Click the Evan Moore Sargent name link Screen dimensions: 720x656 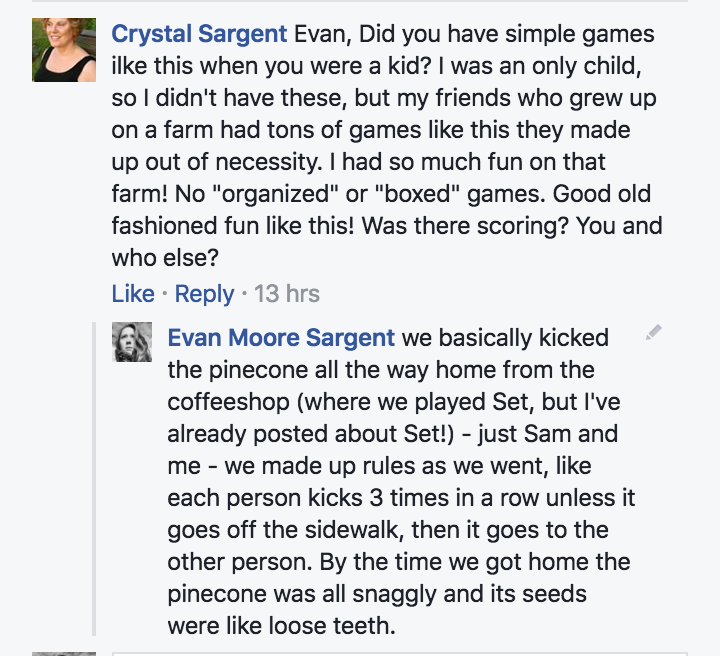(x=281, y=338)
